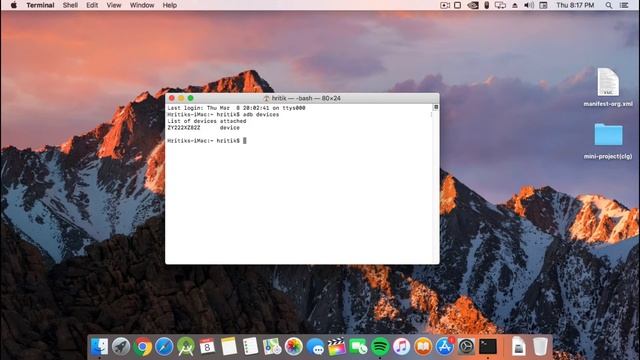The width and height of the screenshot is (640, 360).
Task: Click the 'Last login' line in Terminal
Action: tap(236, 108)
